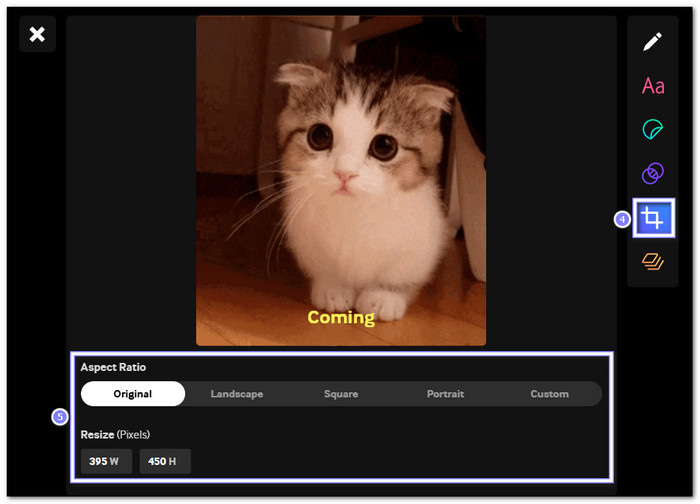Open the Aa text caption tool
Screen dimensions: 700x504
(653, 86)
